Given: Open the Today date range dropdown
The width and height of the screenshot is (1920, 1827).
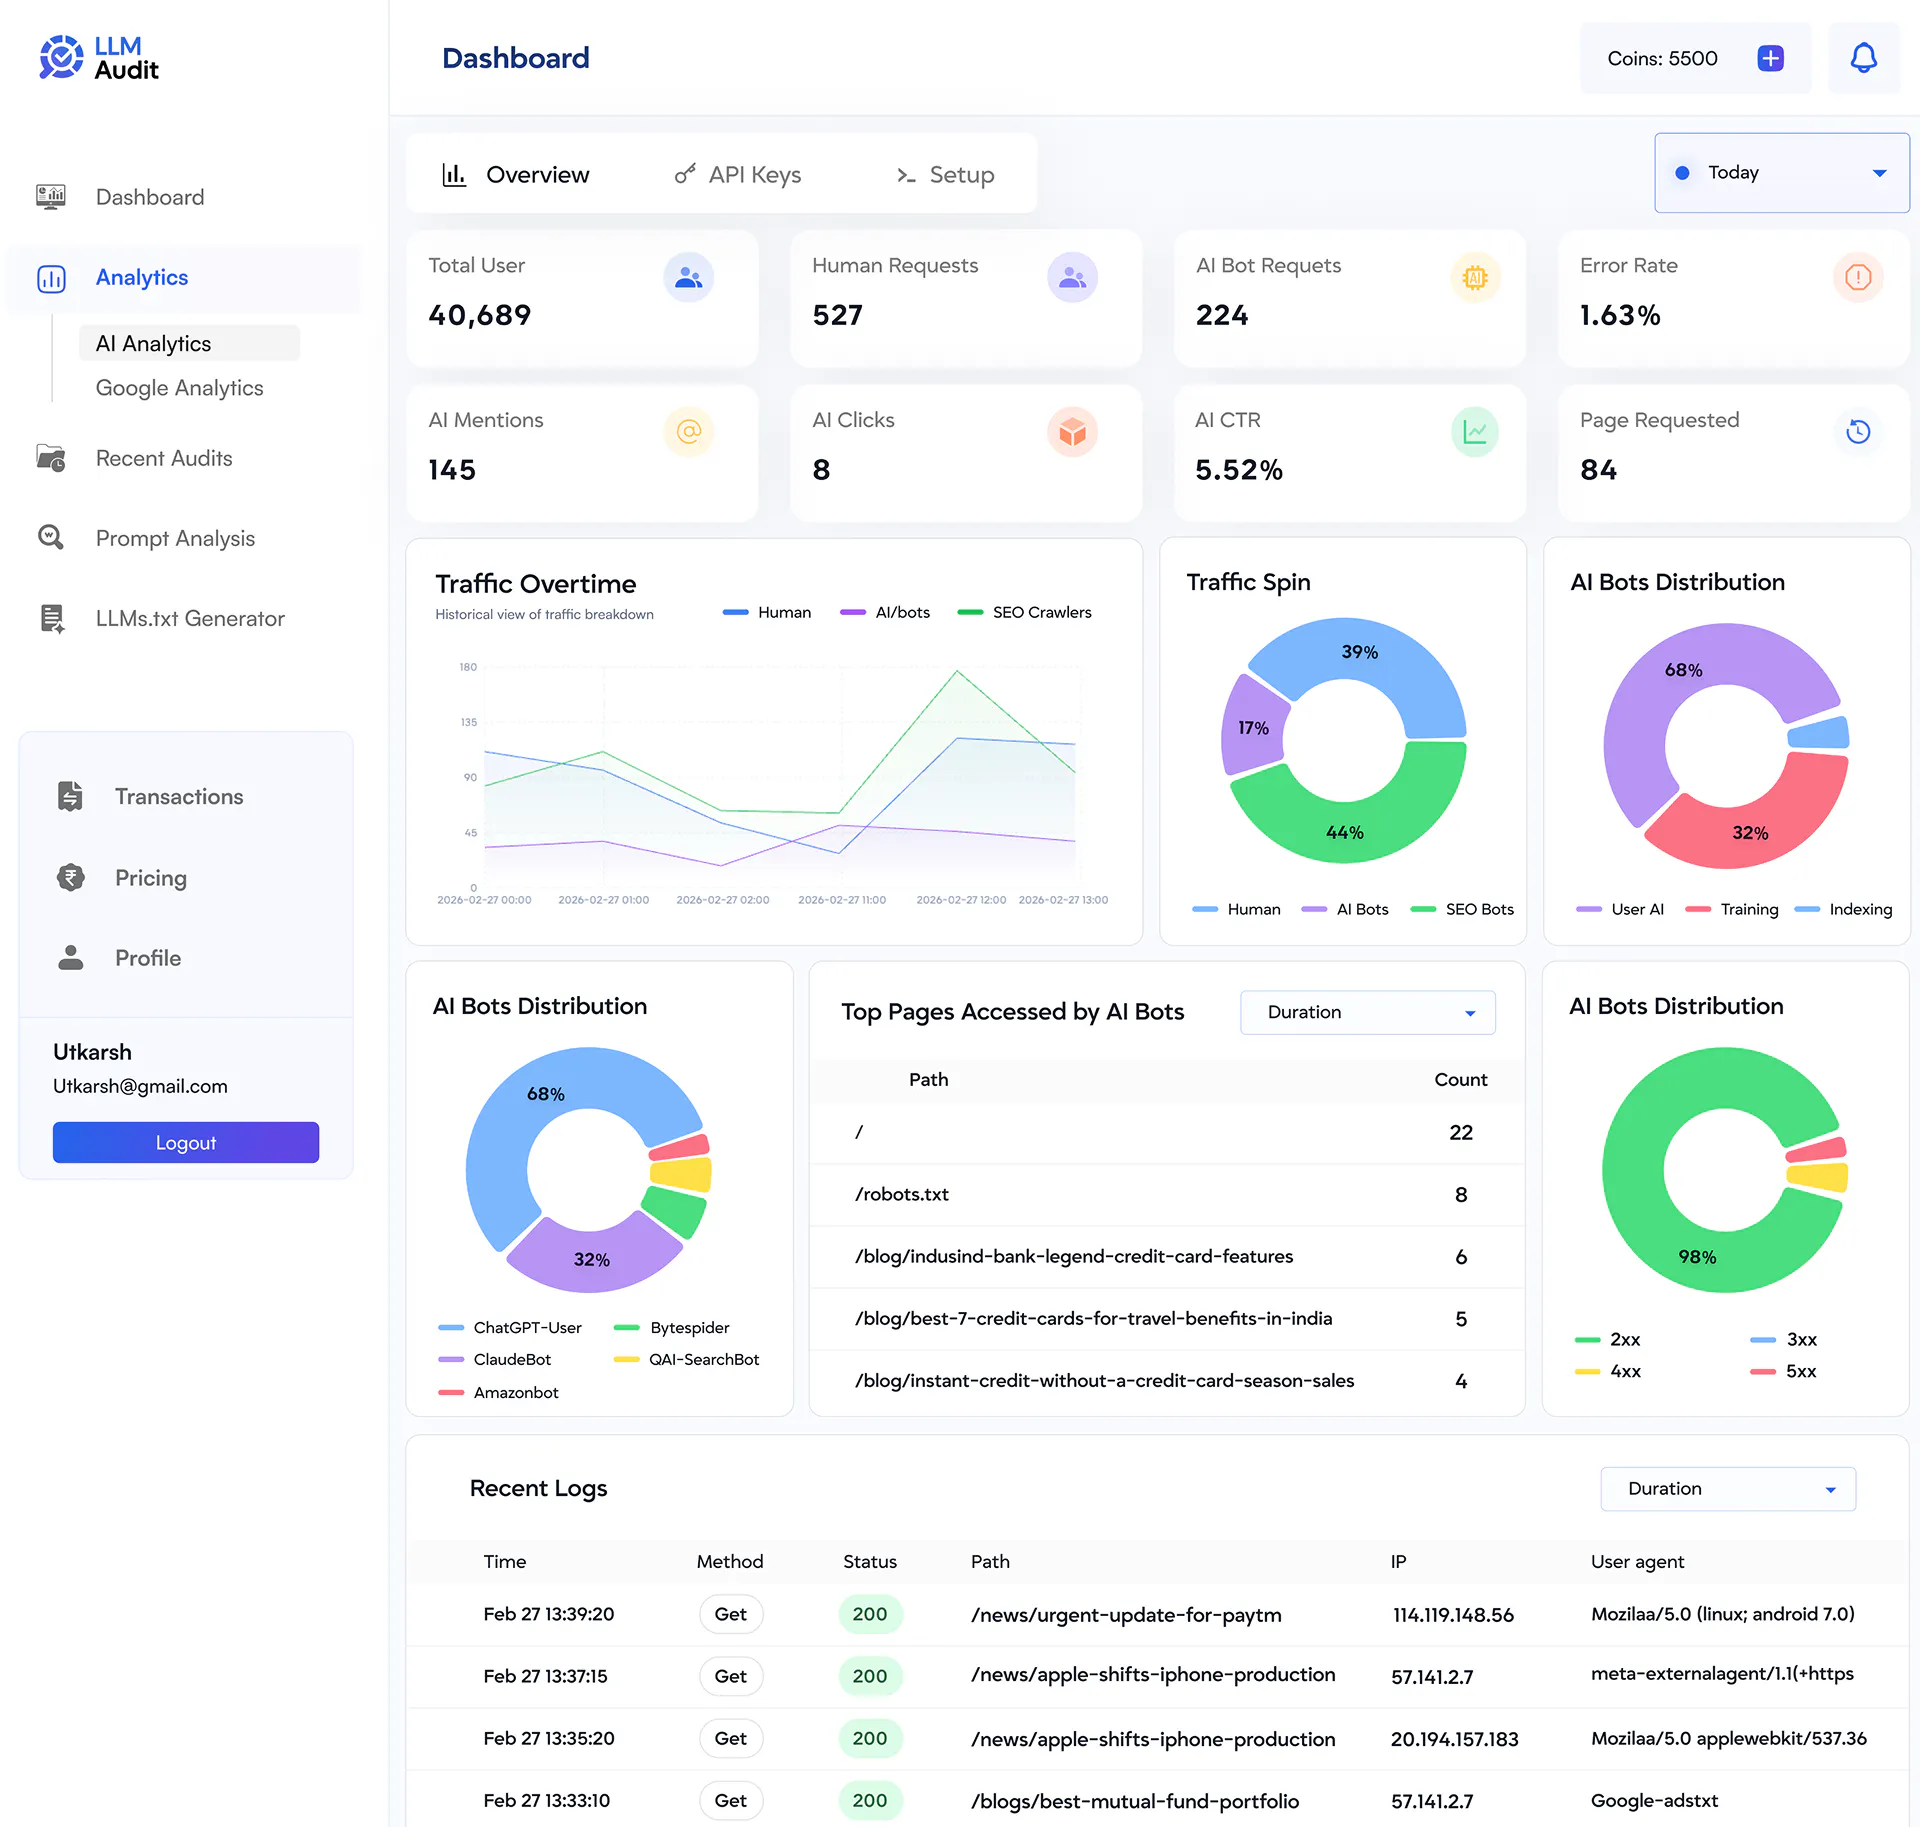Looking at the screenshot, I should [x=1781, y=173].
